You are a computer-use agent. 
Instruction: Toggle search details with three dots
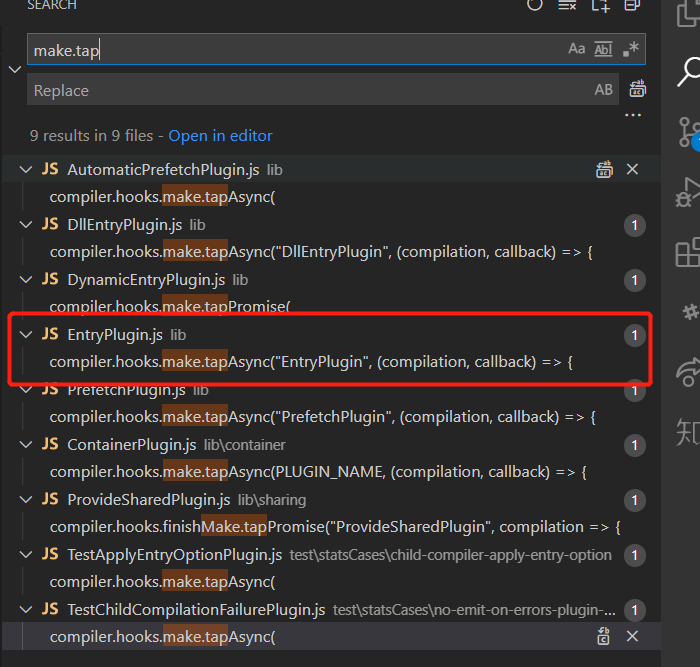pos(633,115)
